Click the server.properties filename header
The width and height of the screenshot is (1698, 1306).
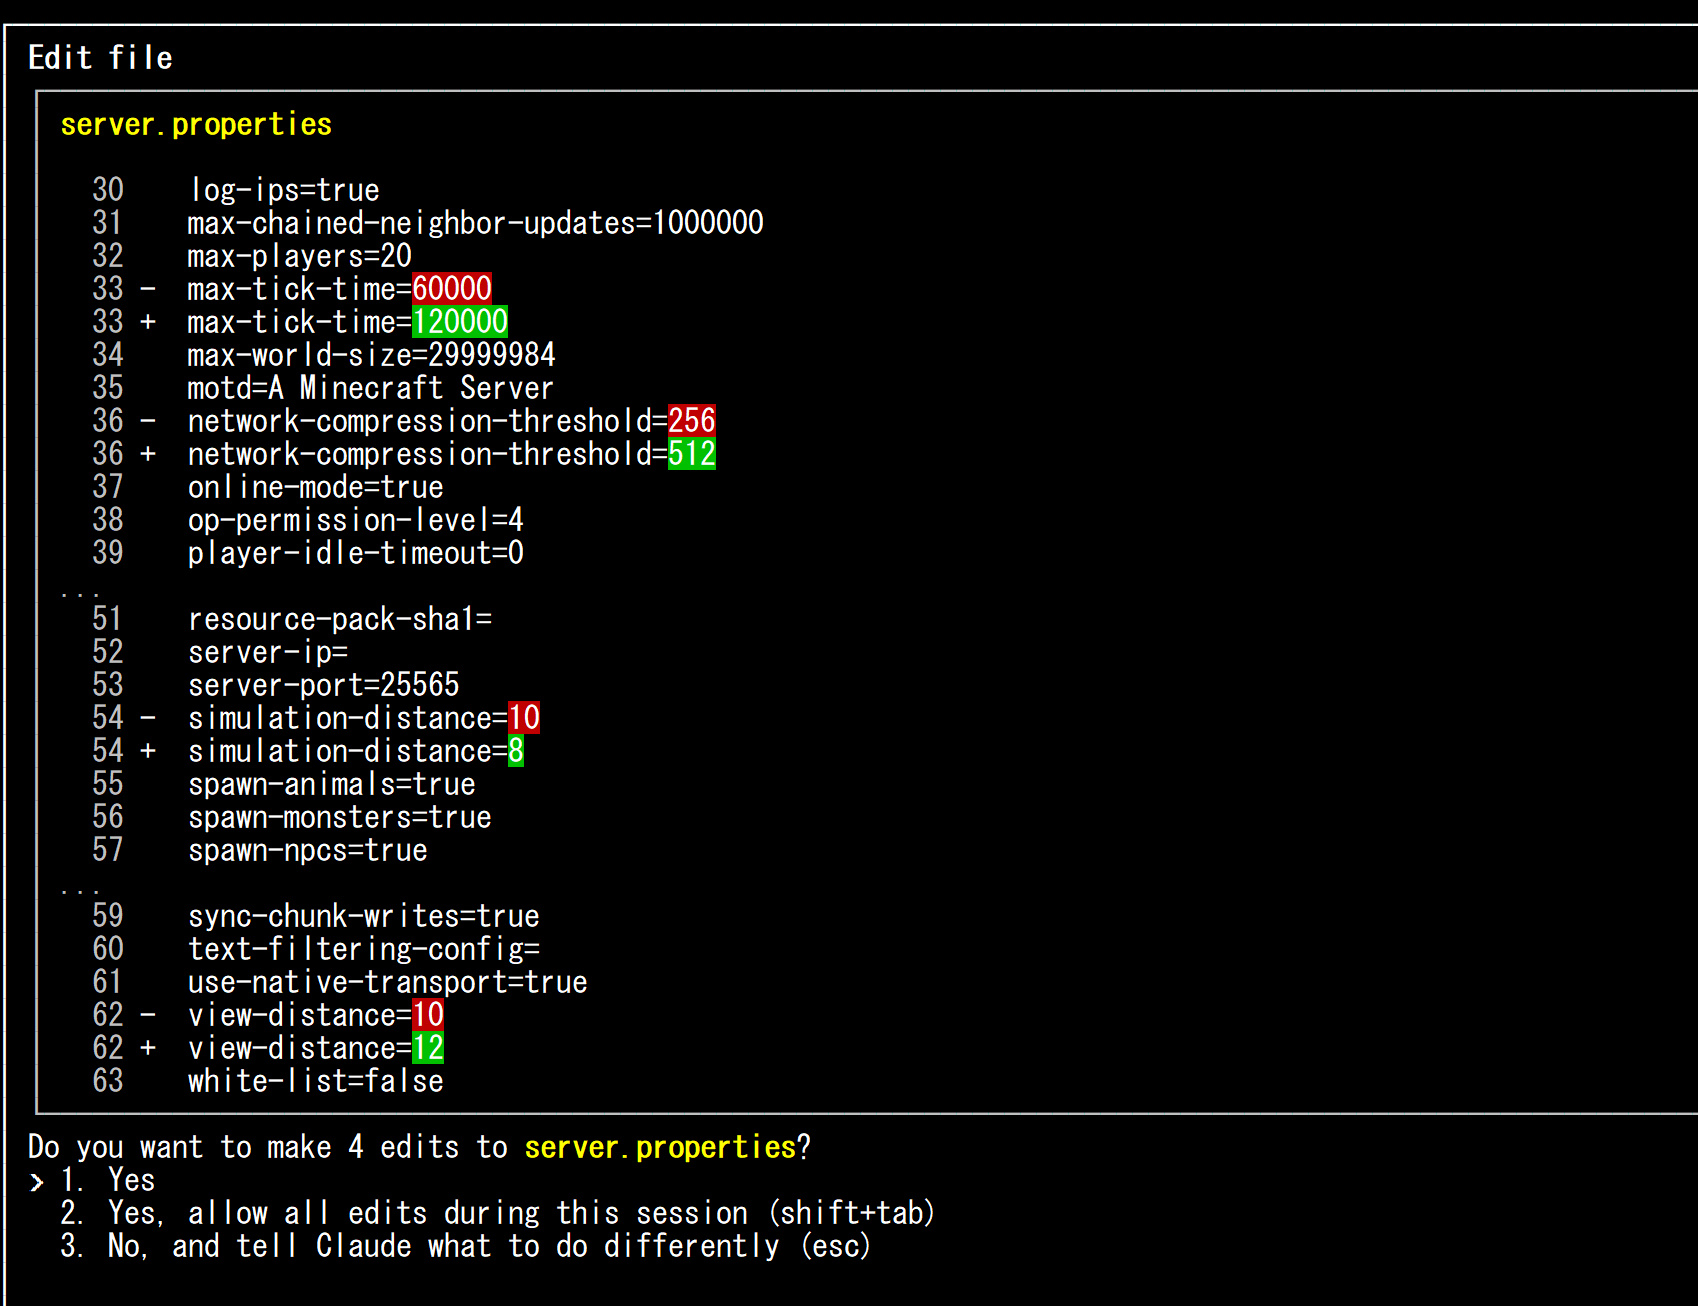pos(196,124)
